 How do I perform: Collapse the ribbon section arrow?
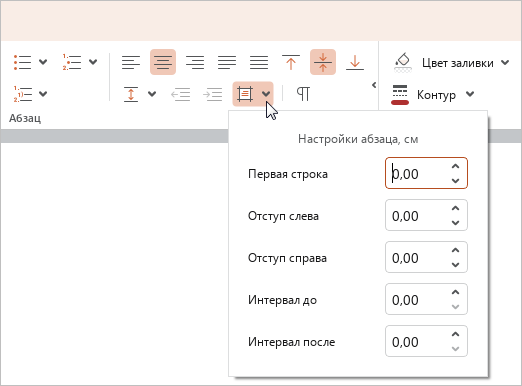click(374, 85)
